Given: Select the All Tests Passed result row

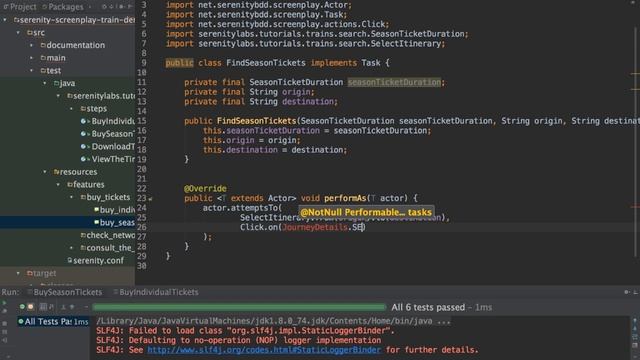Looking at the screenshot, I should [53, 322].
